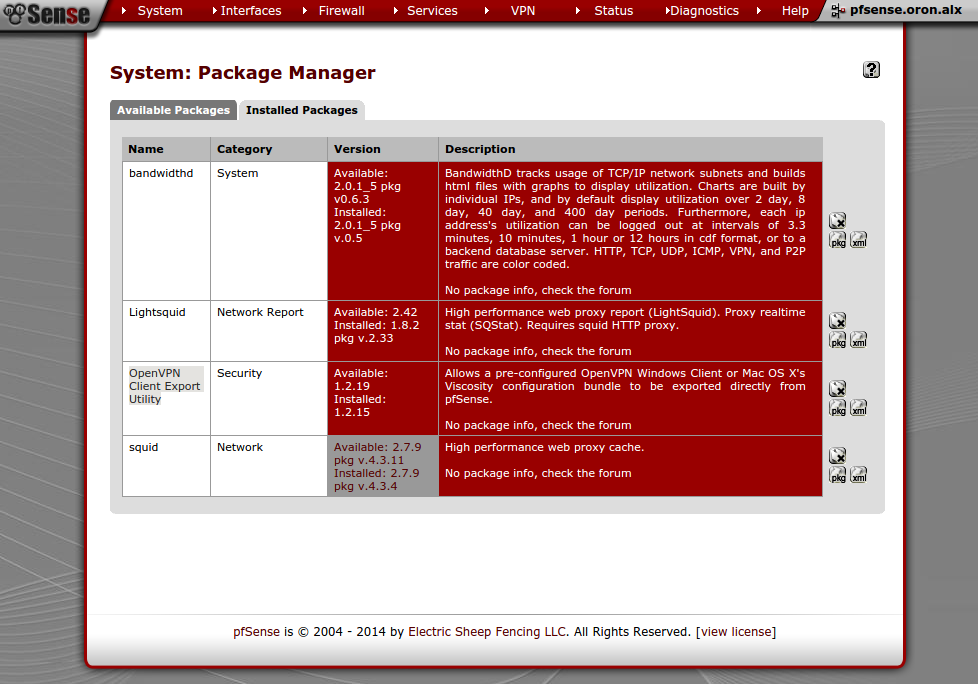978x684 pixels.
Task: Click the 'High performance web proxy cache.' description
Action: coord(545,447)
